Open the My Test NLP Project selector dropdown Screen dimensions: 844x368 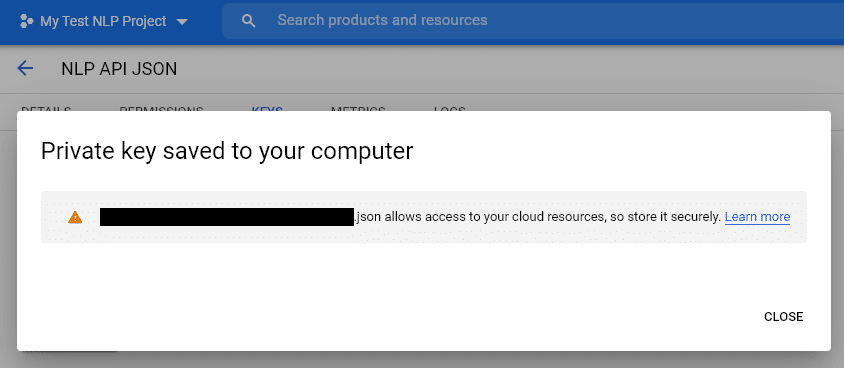click(x=104, y=22)
